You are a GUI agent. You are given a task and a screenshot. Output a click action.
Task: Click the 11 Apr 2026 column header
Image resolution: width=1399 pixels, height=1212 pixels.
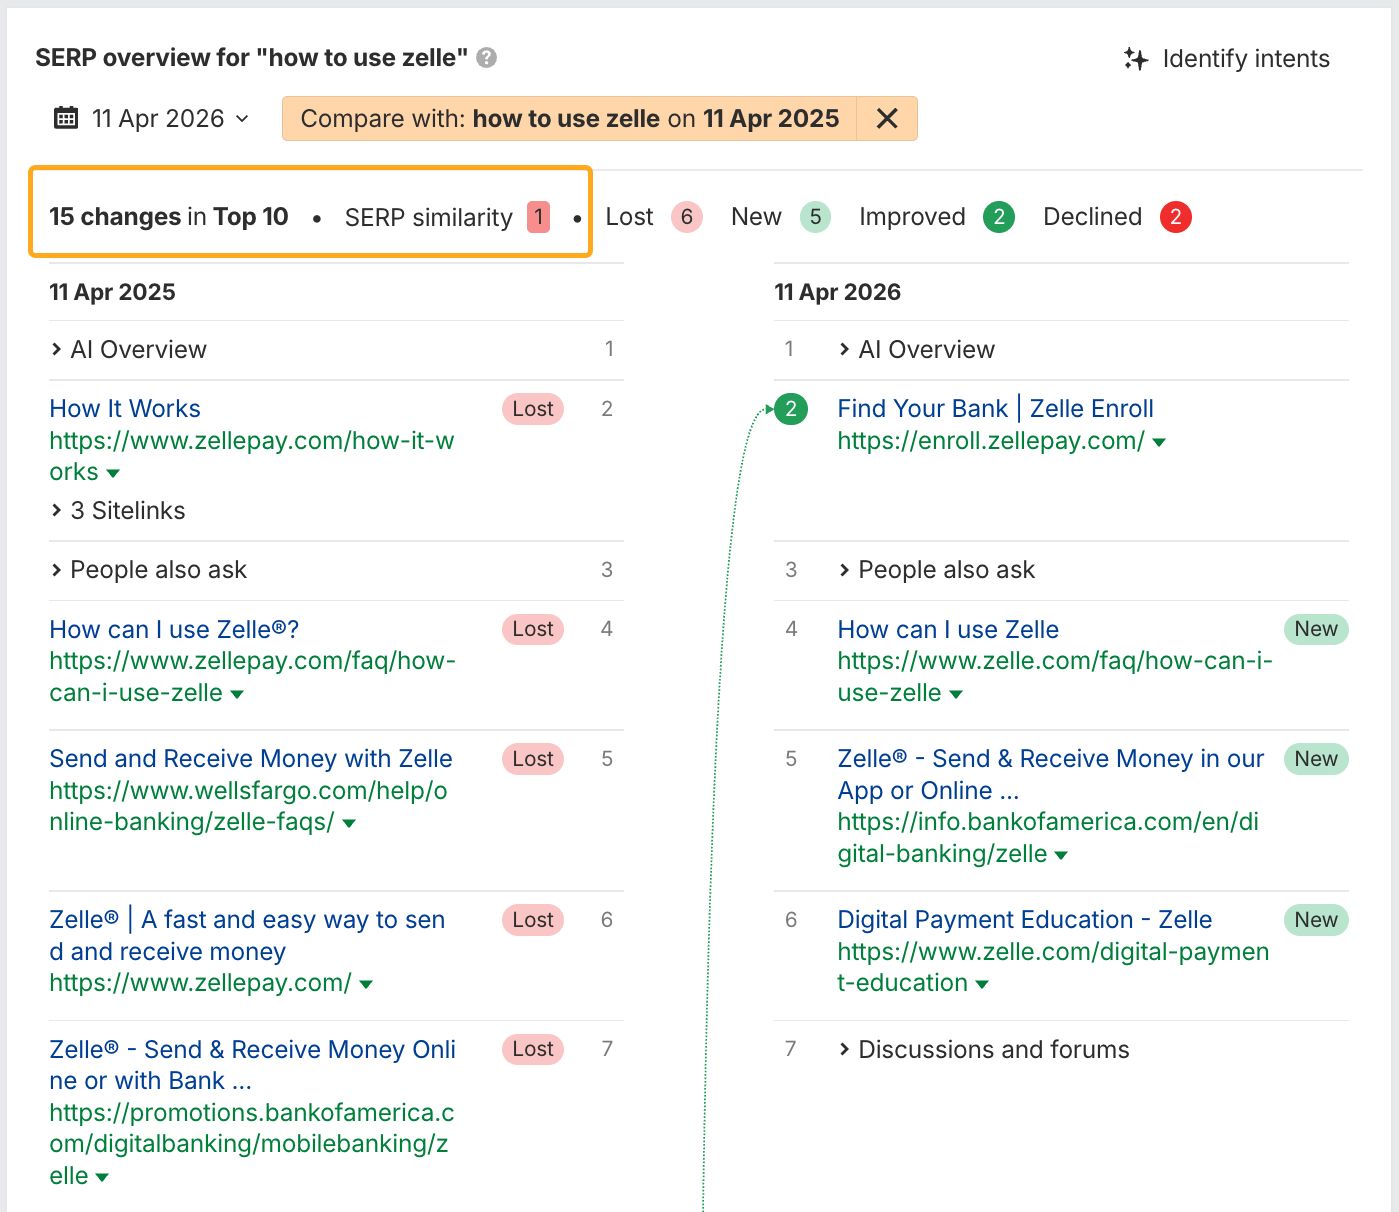point(838,292)
